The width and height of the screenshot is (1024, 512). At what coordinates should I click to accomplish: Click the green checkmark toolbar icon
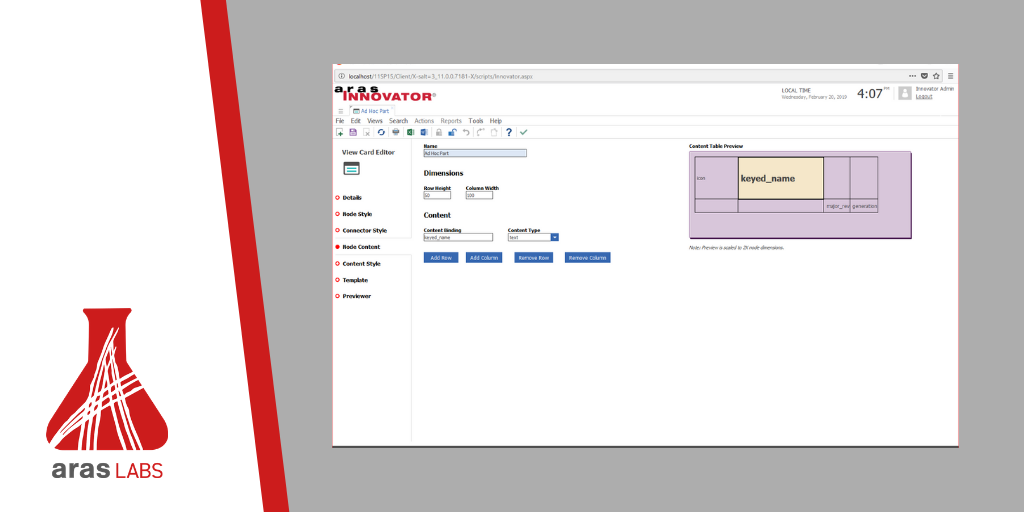[x=523, y=132]
